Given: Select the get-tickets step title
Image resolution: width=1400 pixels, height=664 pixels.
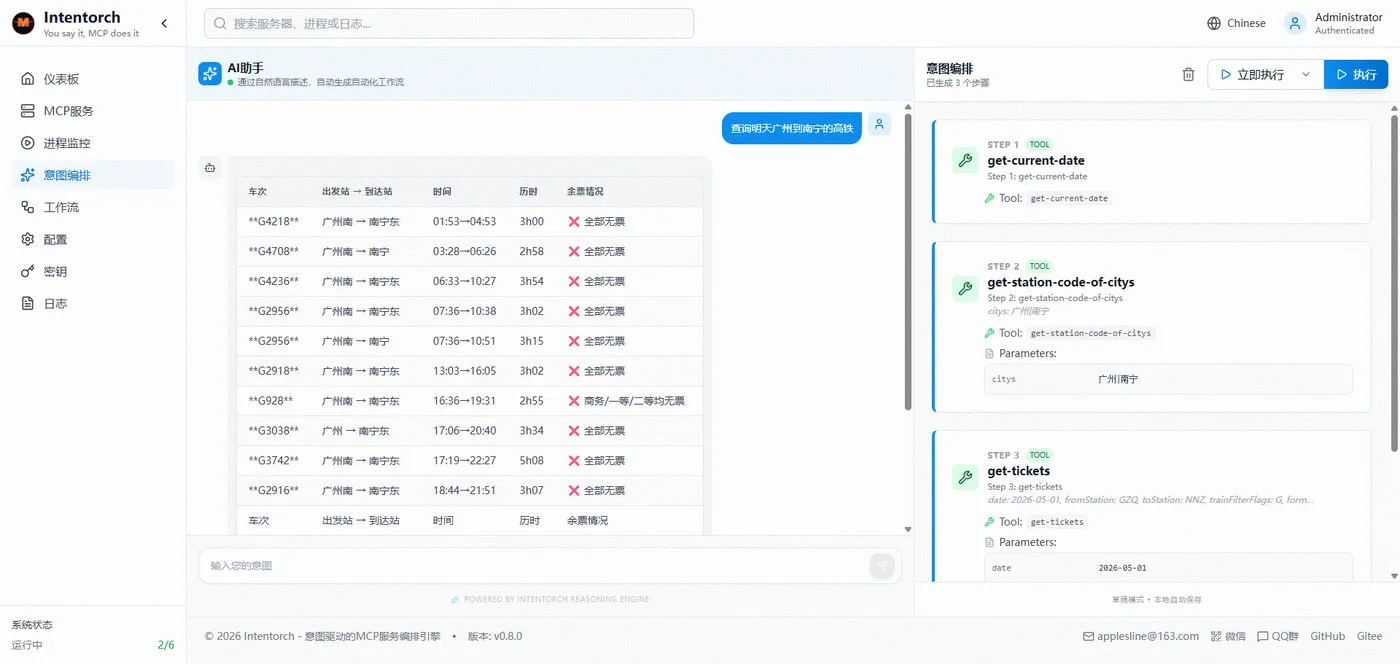Looking at the screenshot, I should point(1019,471).
